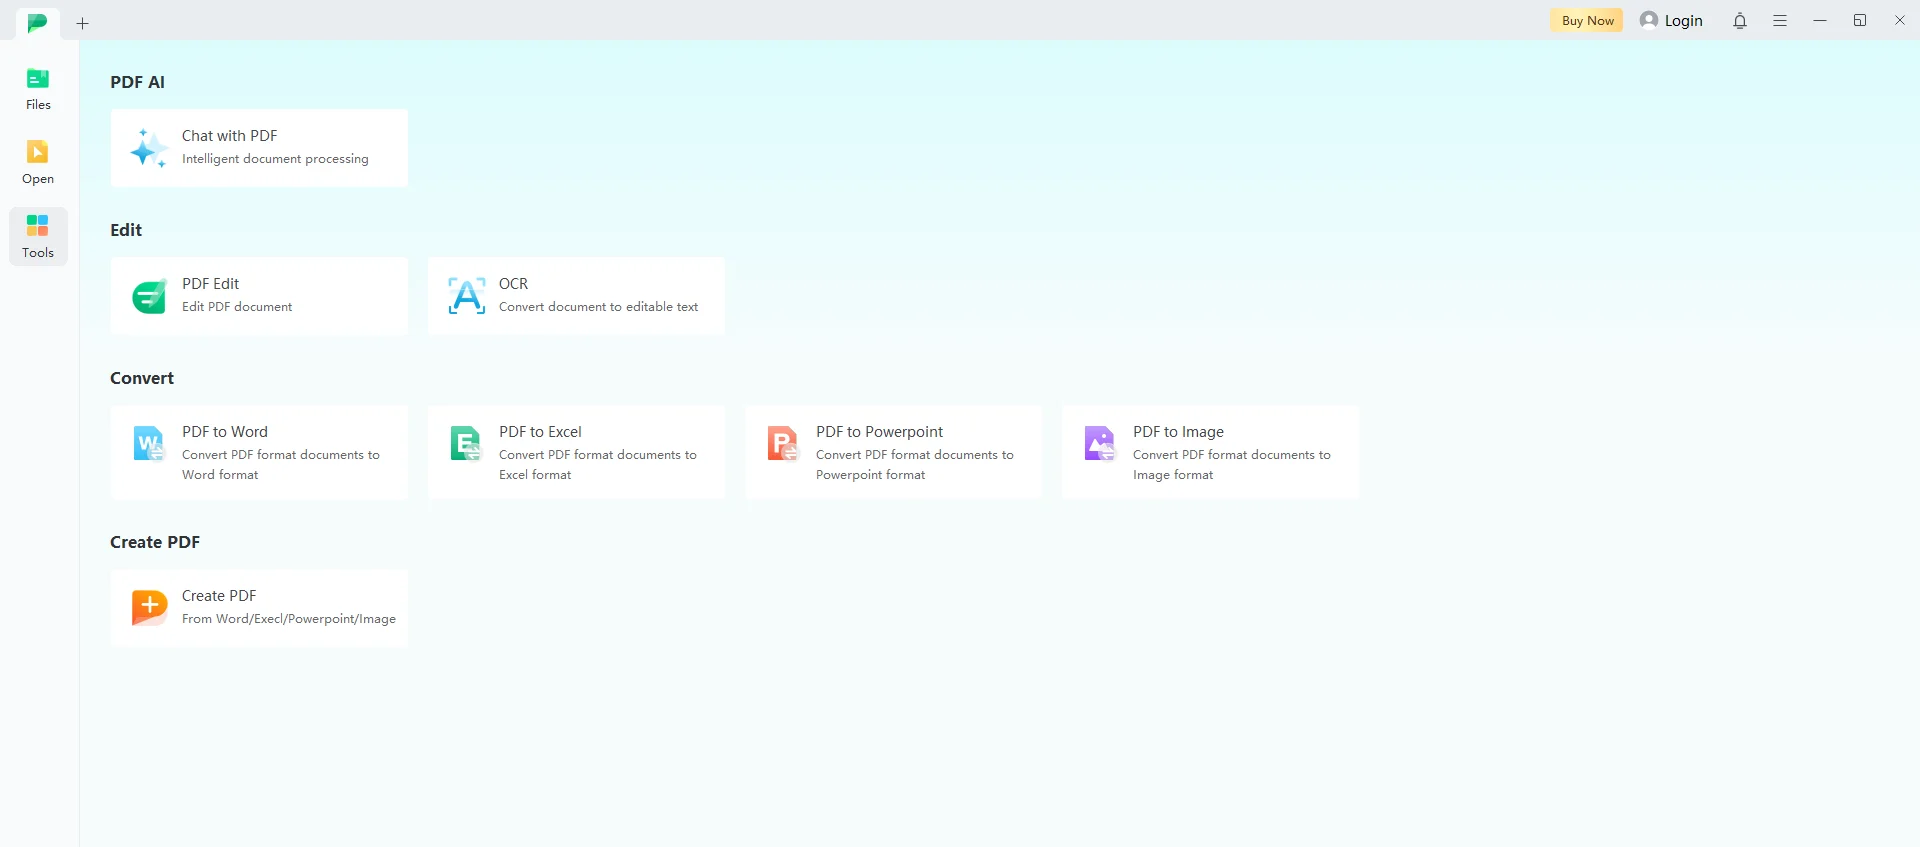Click the Open folder icon in sidebar
The width and height of the screenshot is (1920, 847).
tap(38, 152)
